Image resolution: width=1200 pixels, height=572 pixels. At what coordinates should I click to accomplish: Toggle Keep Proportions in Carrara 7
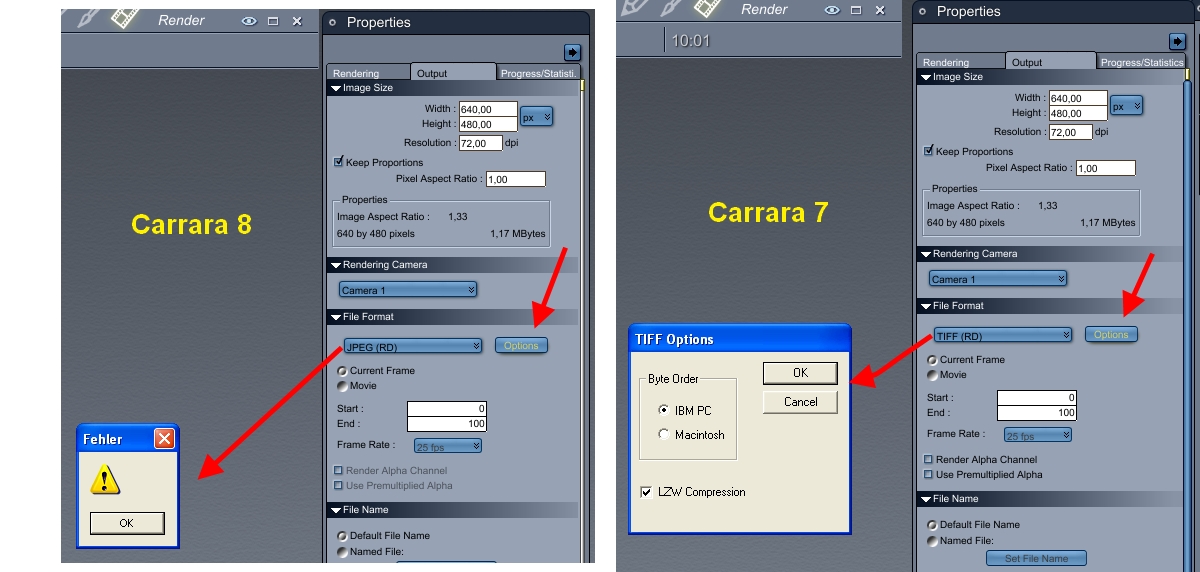(x=929, y=151)
